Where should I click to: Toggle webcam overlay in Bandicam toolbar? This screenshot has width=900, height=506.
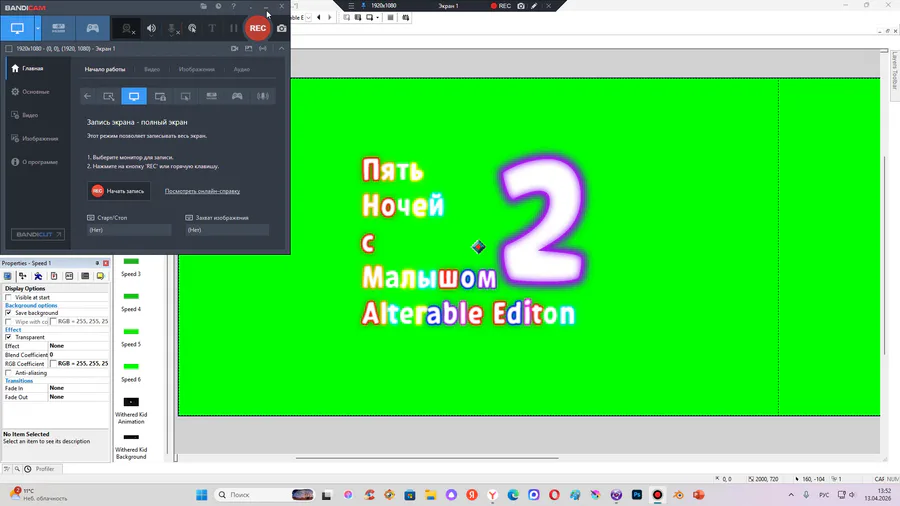click(x=127, y=28)
